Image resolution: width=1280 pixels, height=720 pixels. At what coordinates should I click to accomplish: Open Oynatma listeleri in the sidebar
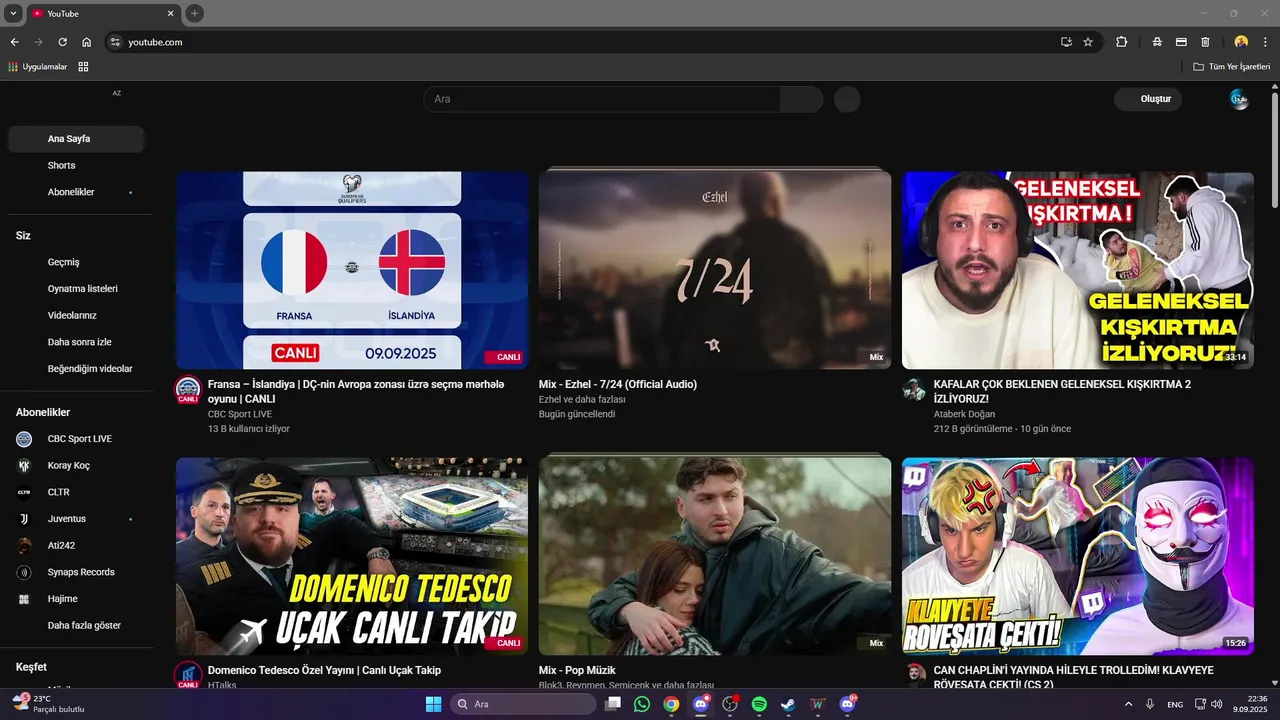coord(76,289)
